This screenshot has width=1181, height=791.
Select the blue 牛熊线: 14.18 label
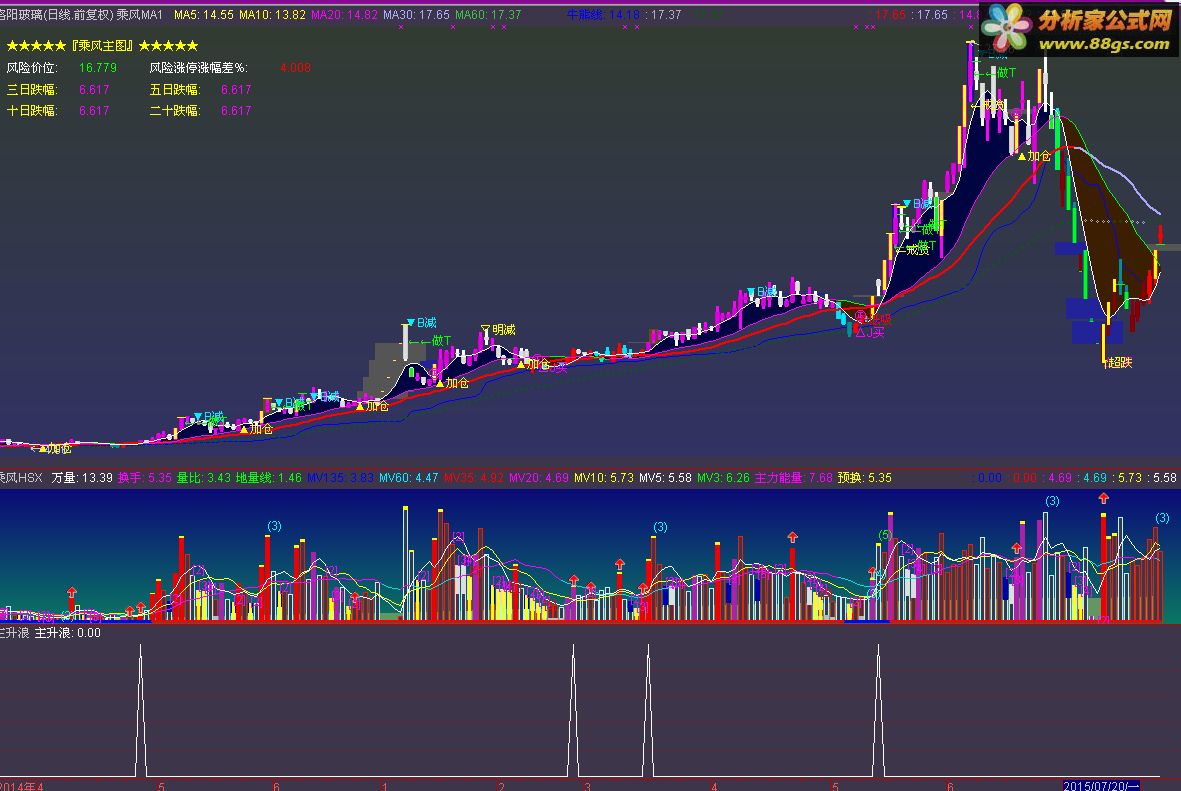pyautogui.click(x=604, y=14)
